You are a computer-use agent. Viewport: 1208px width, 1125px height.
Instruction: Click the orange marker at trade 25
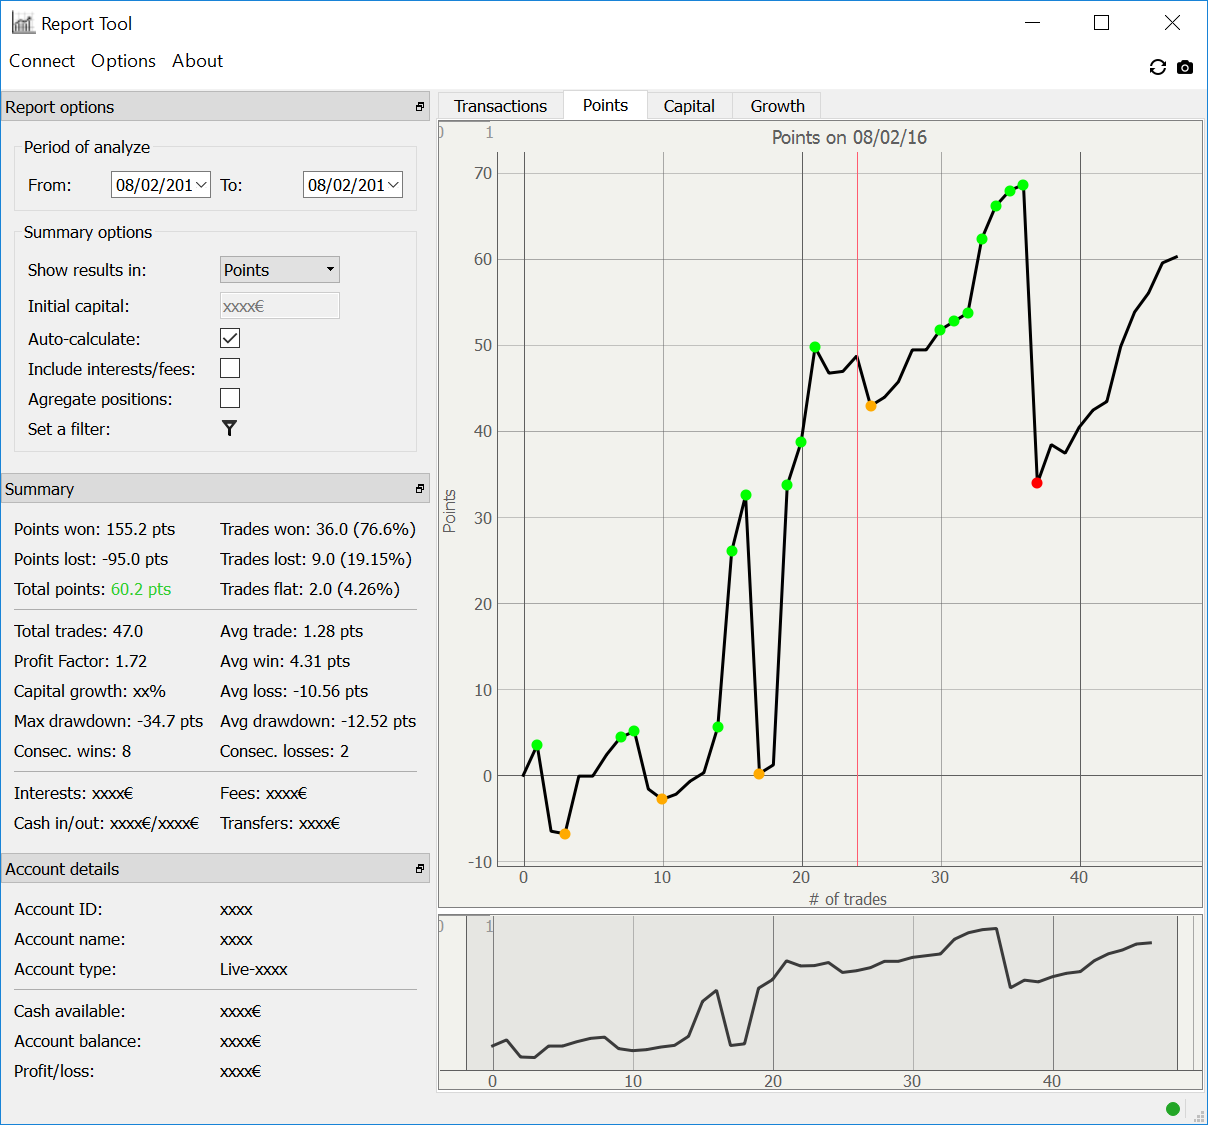click(x=871, y=406)
